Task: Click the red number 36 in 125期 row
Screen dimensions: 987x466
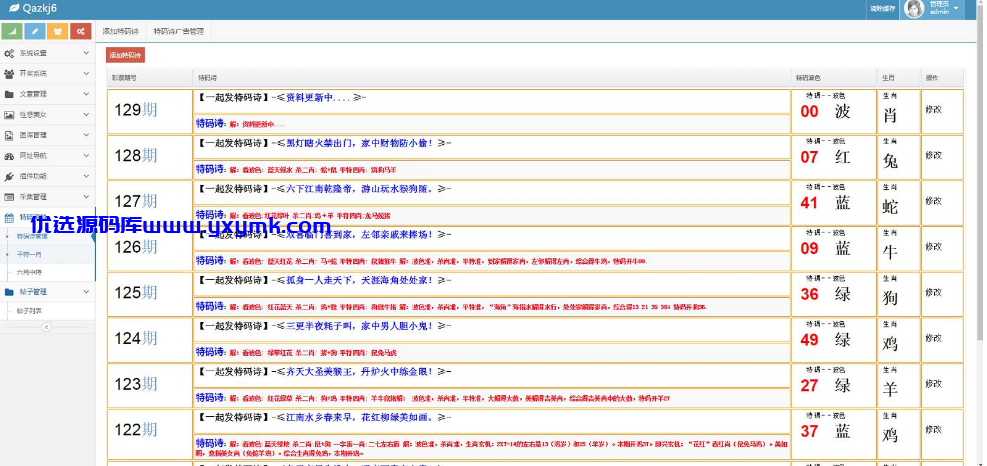Action: tap(809, 295)
